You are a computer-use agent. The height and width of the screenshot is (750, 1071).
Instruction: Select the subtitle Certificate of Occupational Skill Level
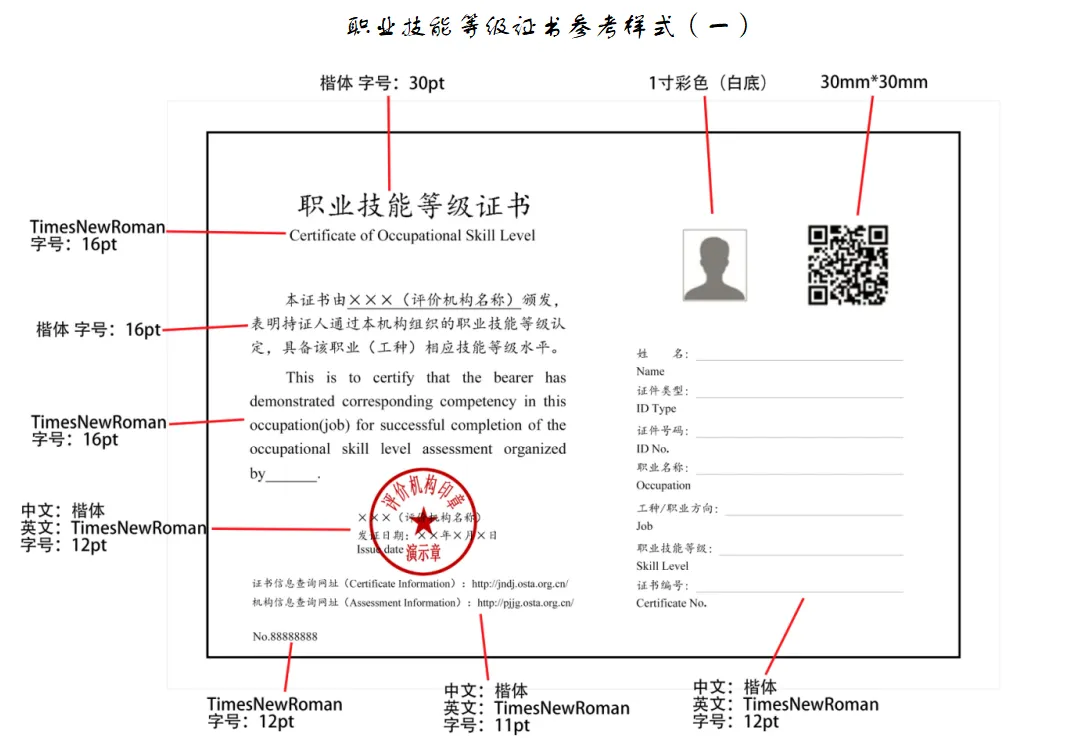412,236
